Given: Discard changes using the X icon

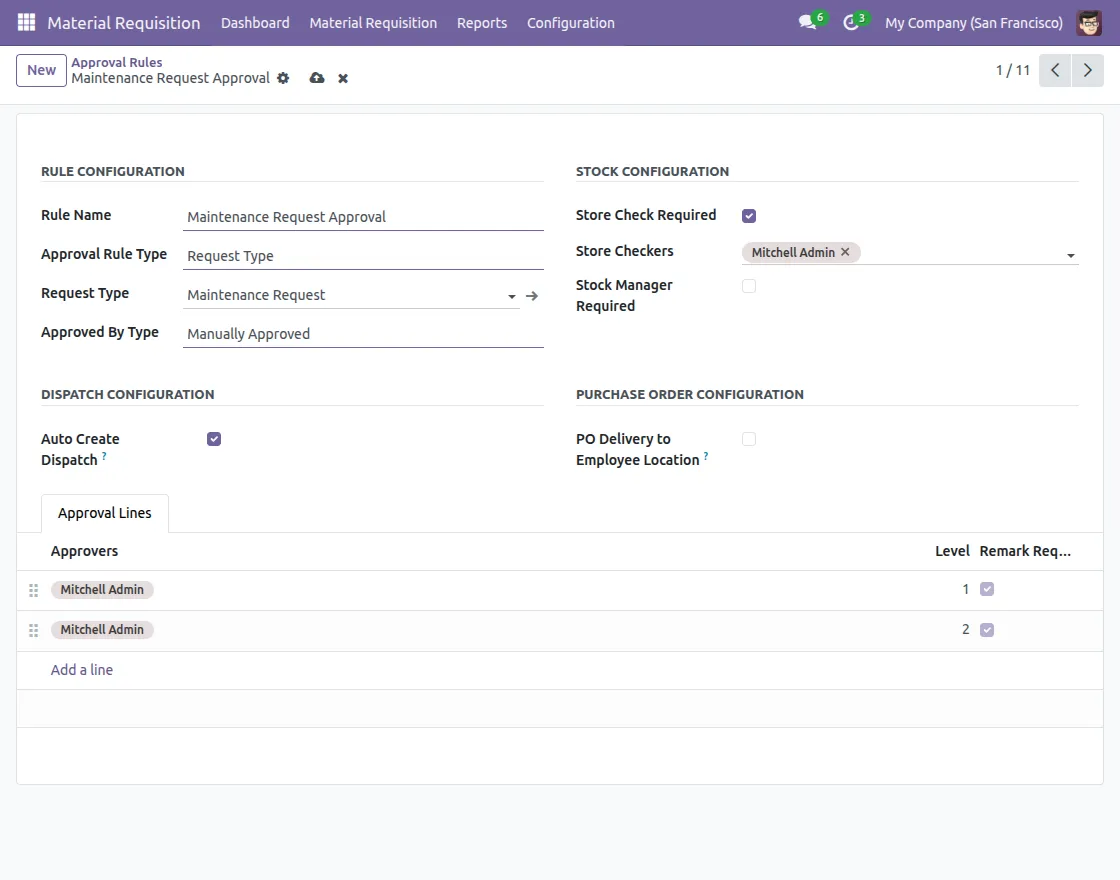Looking at the screenshot, I should click(342, 78).
